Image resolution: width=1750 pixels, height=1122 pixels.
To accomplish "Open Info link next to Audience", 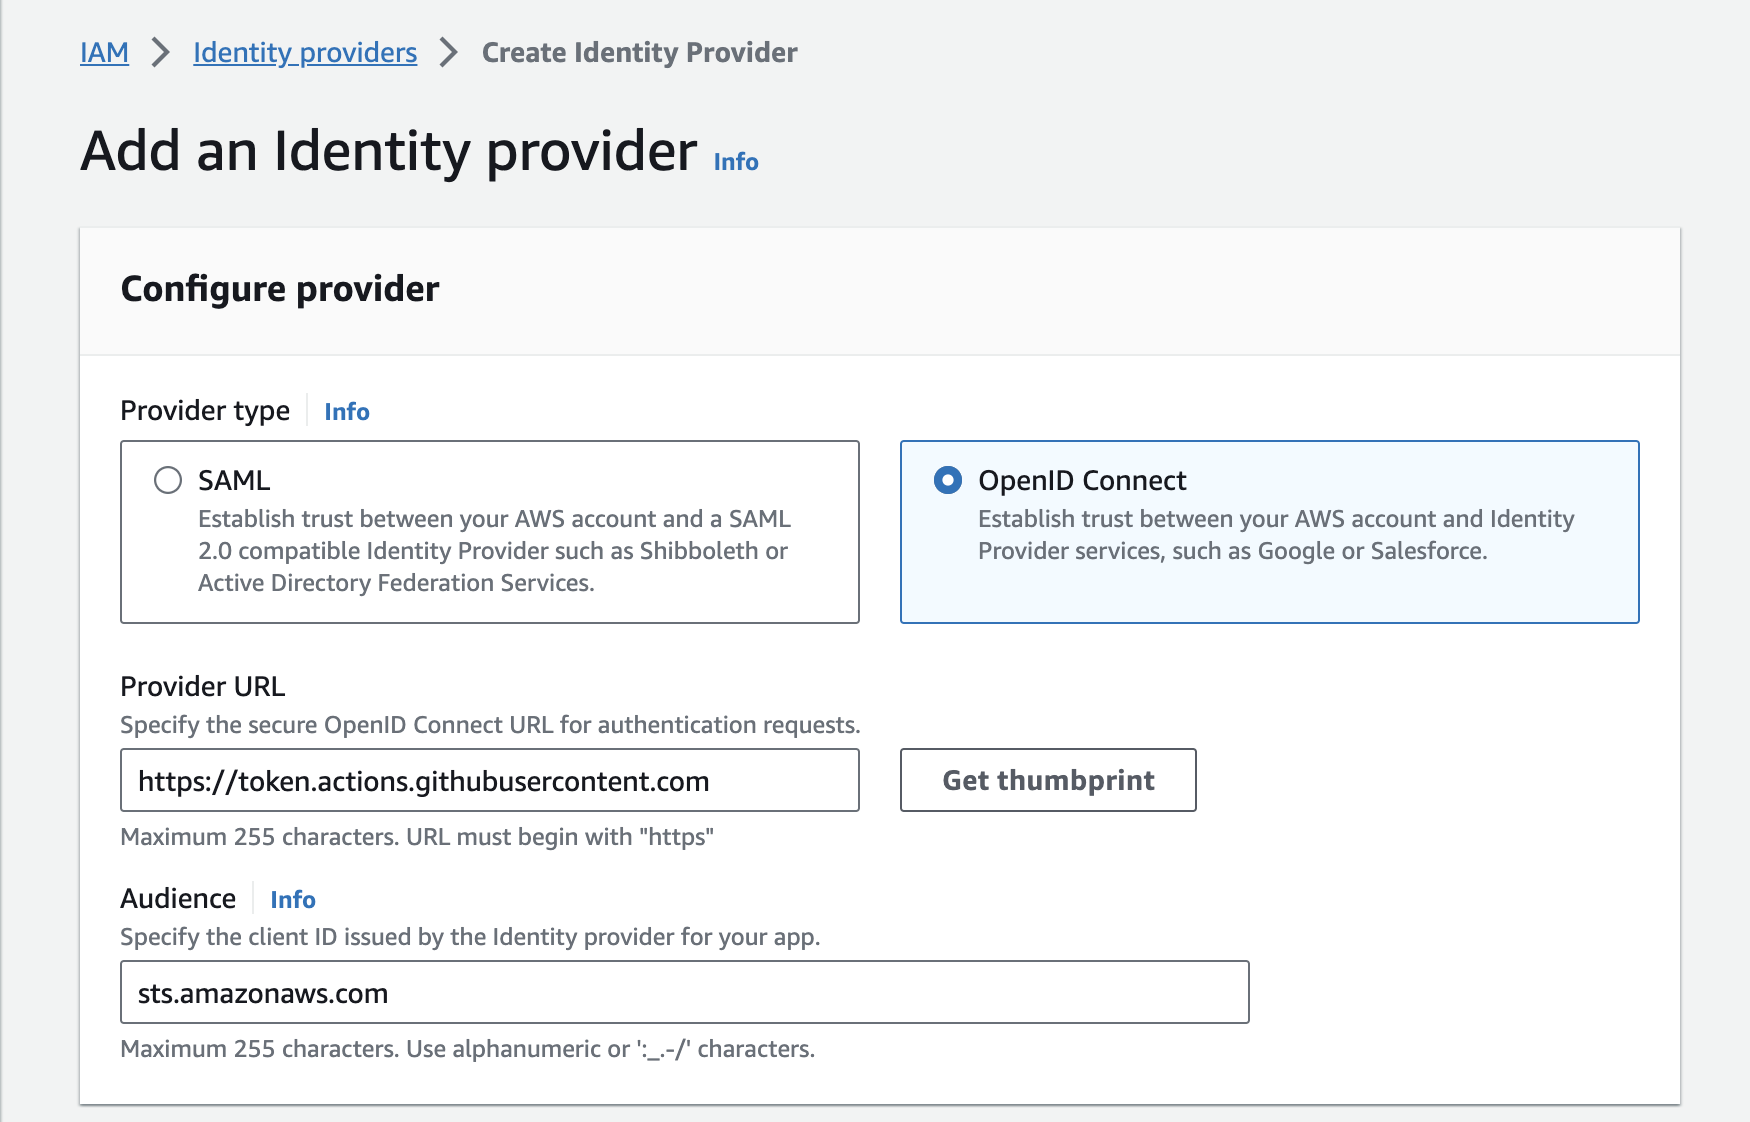I will [293, 899].
